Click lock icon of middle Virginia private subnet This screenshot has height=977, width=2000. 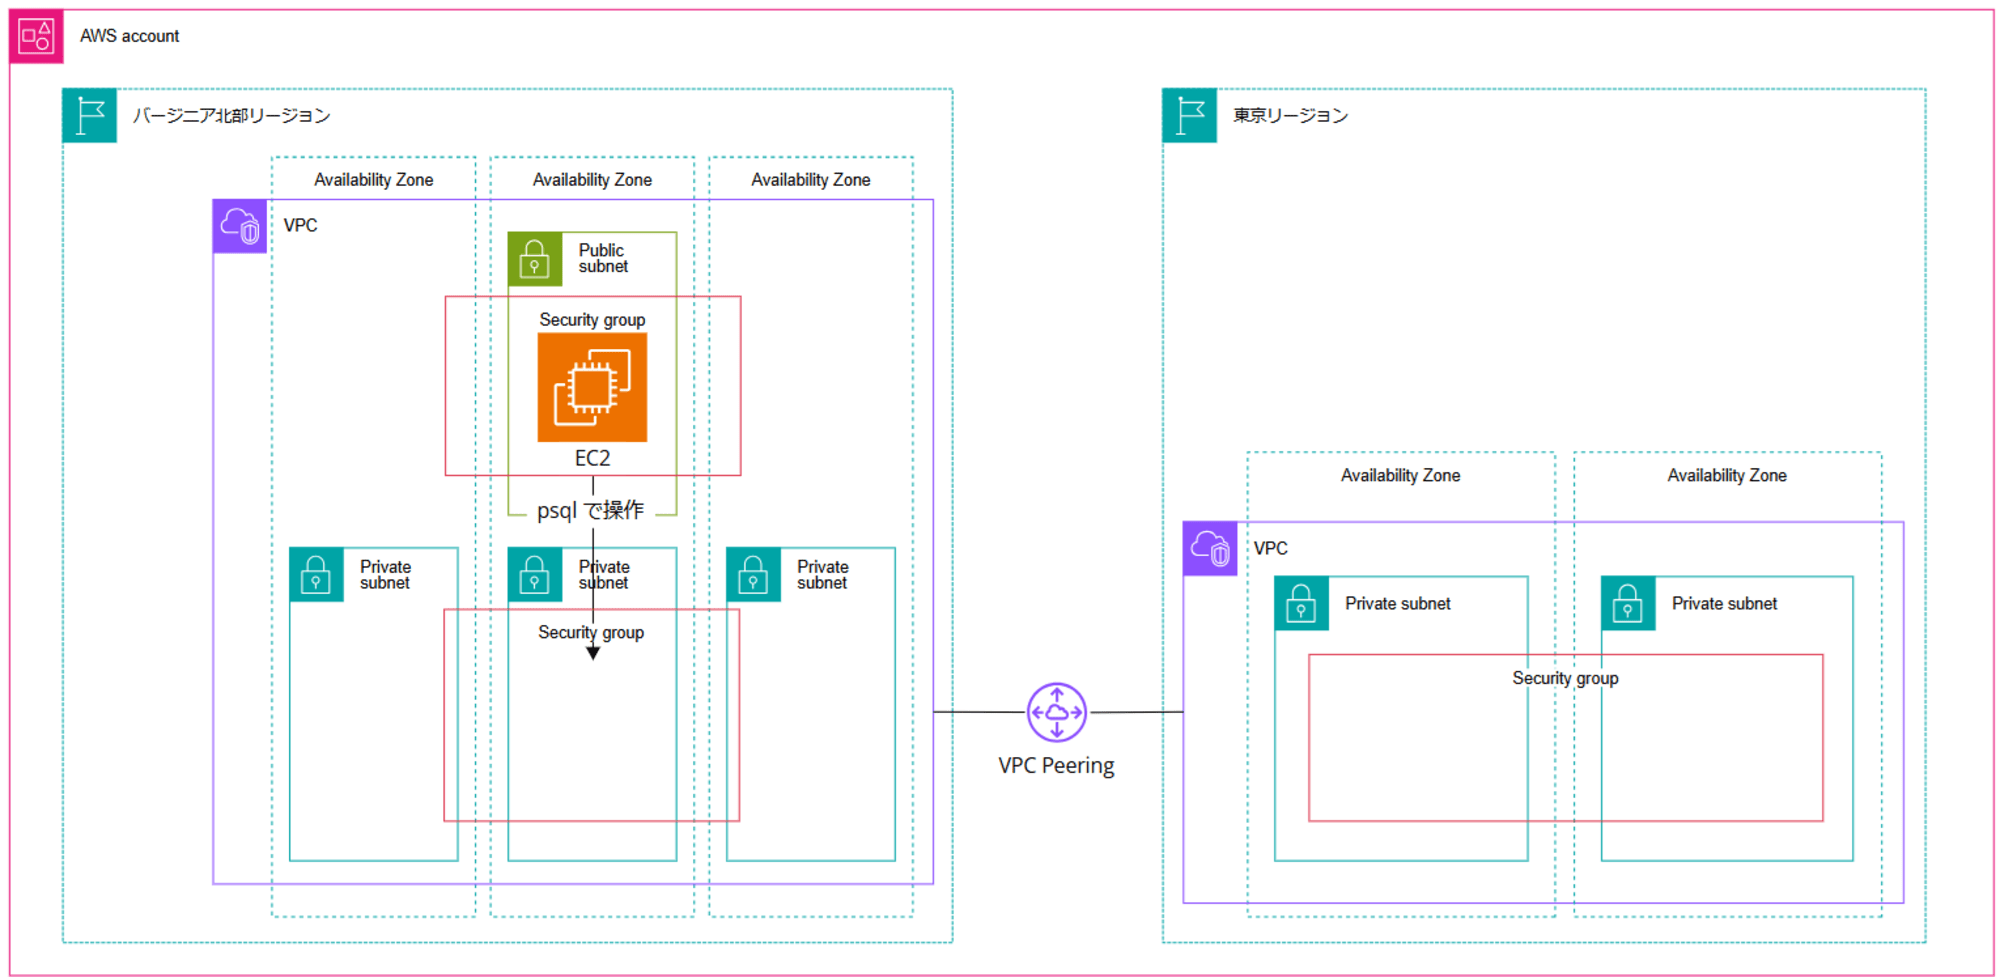pyautogui.click(x=535, y=574)
